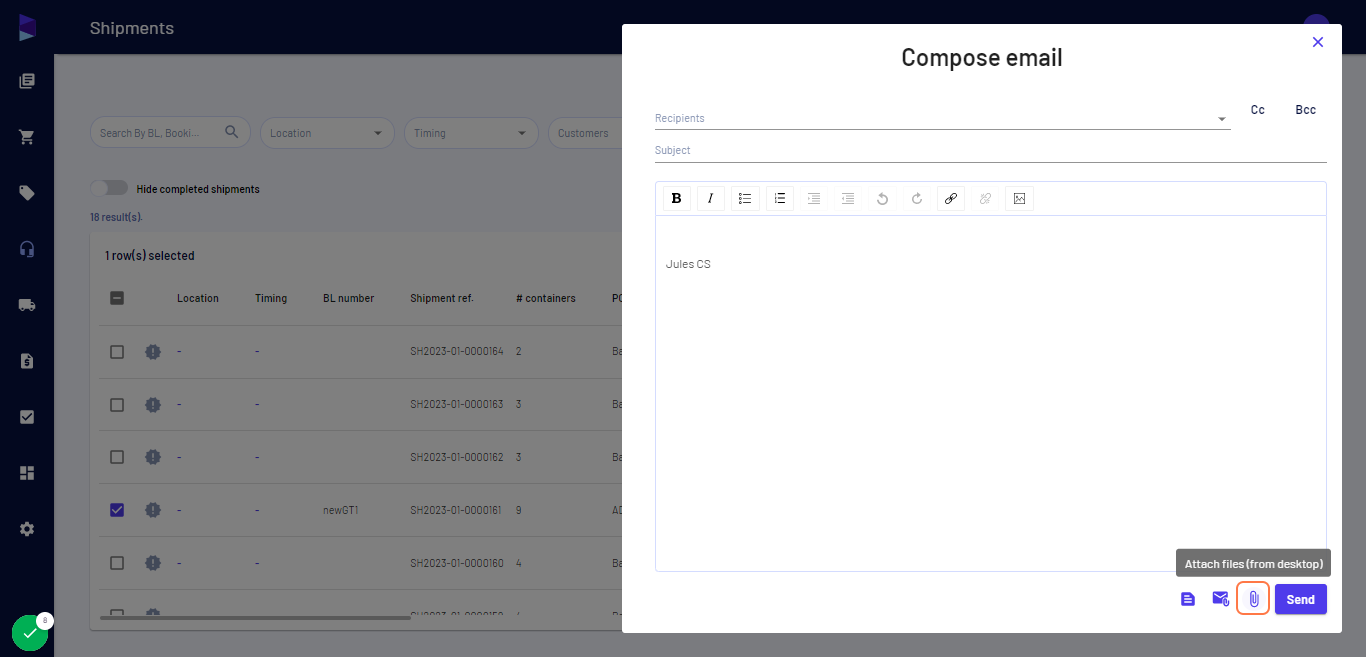The height and width of the screenshot is (657, 1366).
Task: Attach files from desktop with paperclip icon
Action: [x=1254, y=599]
